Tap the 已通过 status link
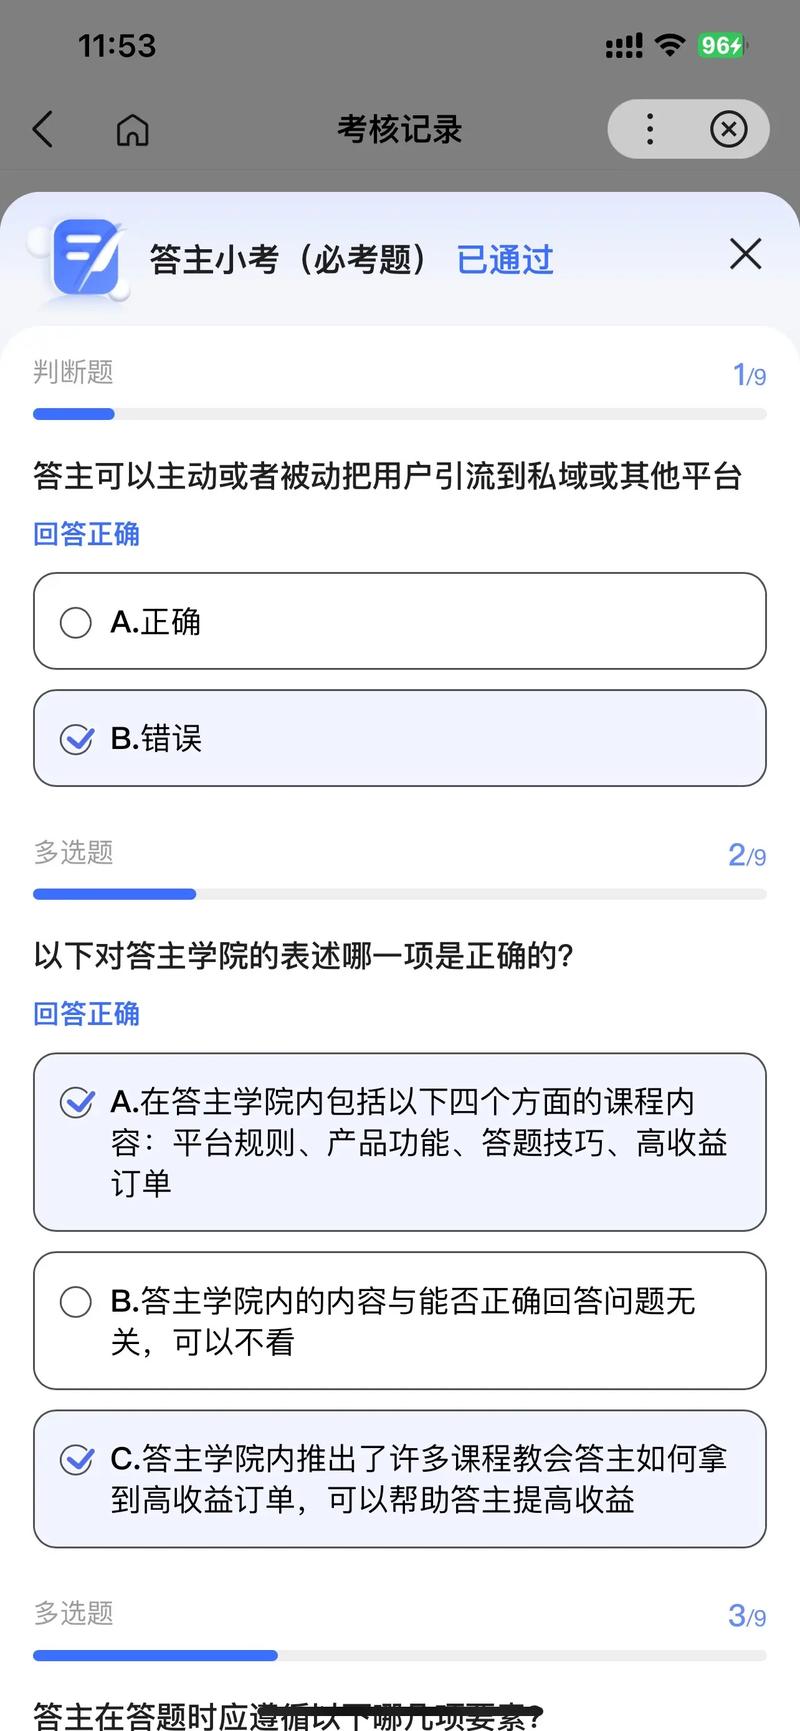 click(x=504, y=260)
